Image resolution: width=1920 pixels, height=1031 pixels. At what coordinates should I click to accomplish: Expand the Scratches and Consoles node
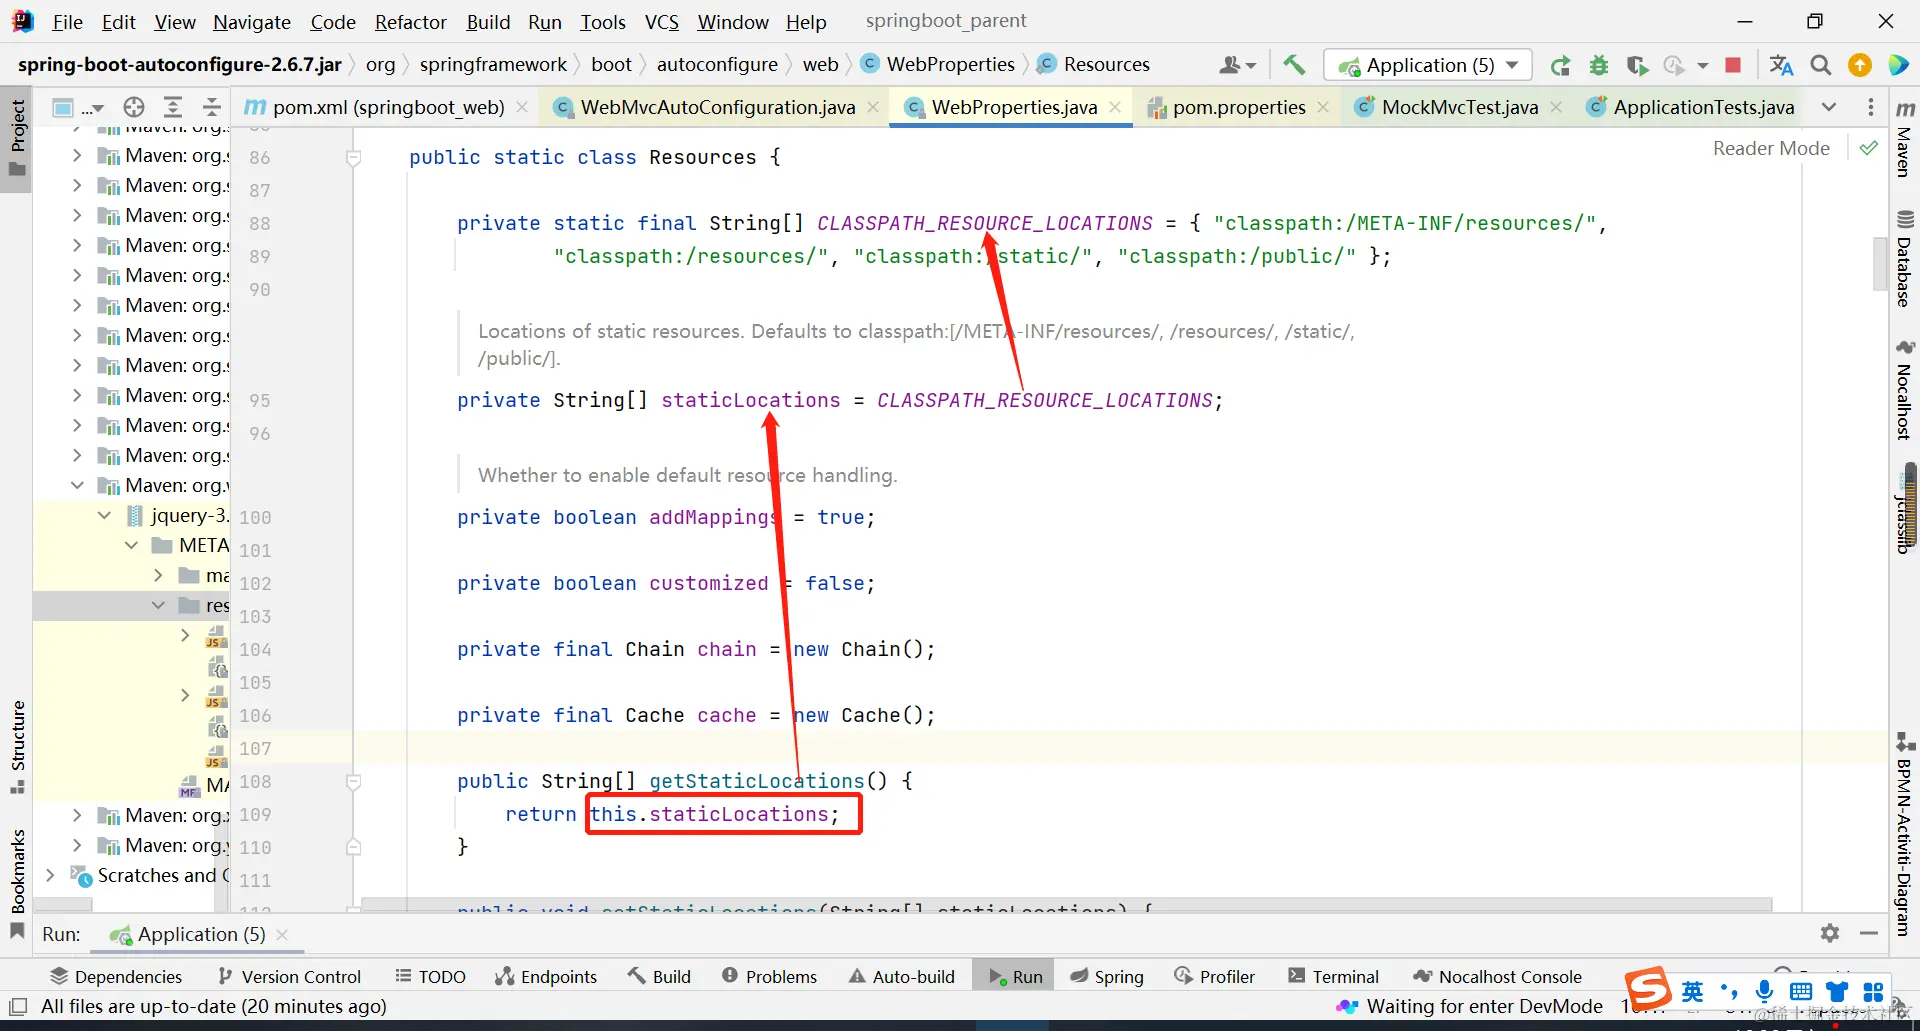pos(50,876)
